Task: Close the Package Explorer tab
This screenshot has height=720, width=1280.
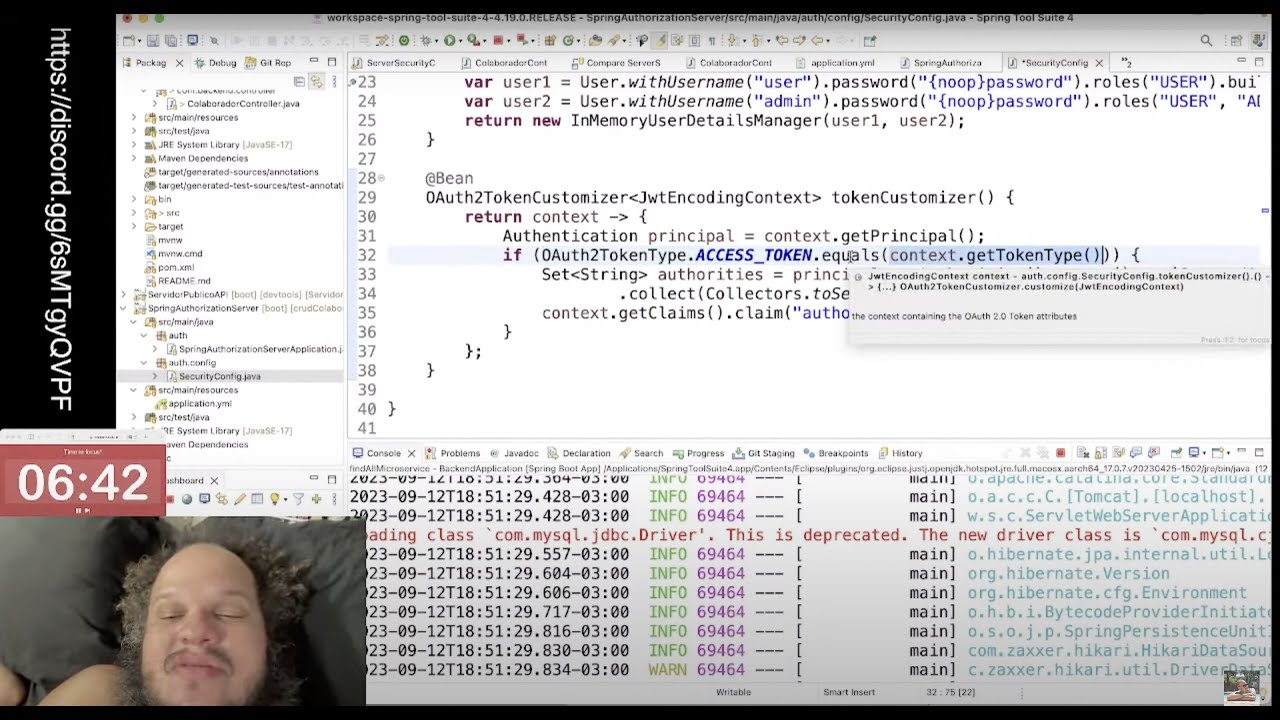Action: point(179,63)
